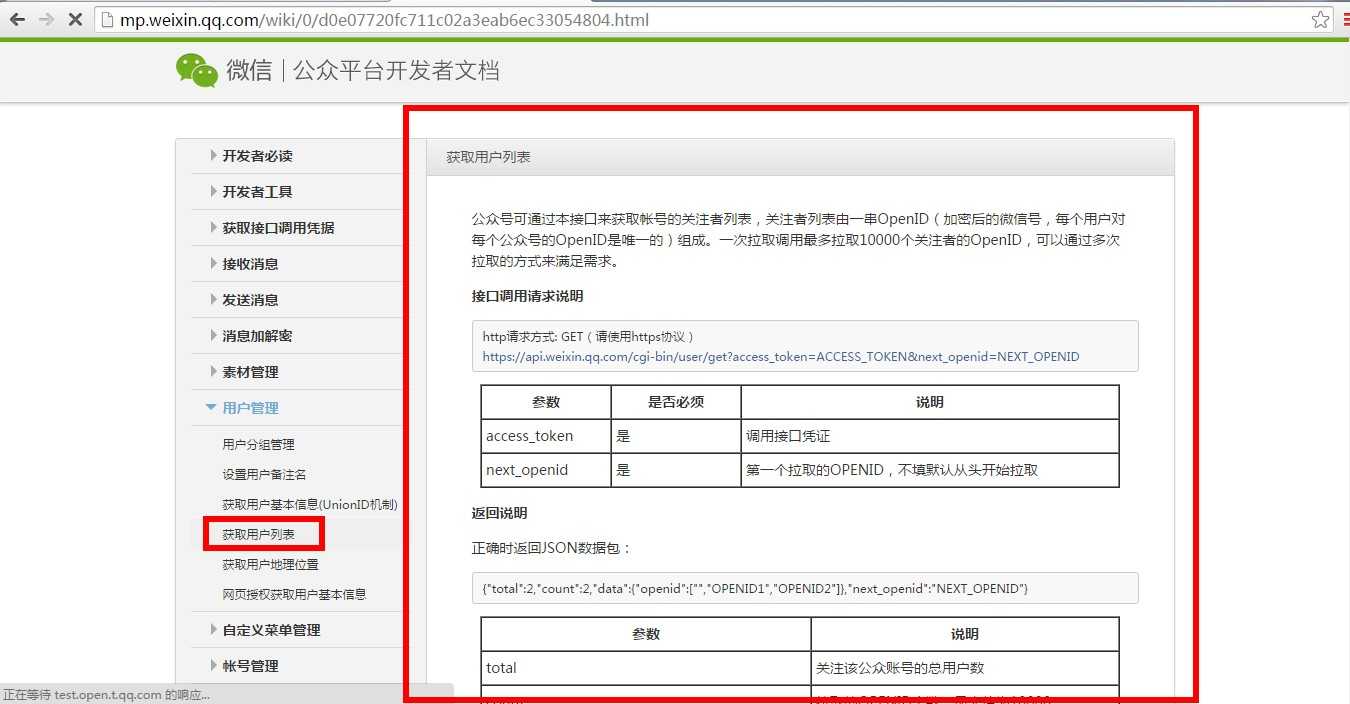Select 获取用户列表 in the sidebar
Screen dimensions: 1350x704
(258, 535)
